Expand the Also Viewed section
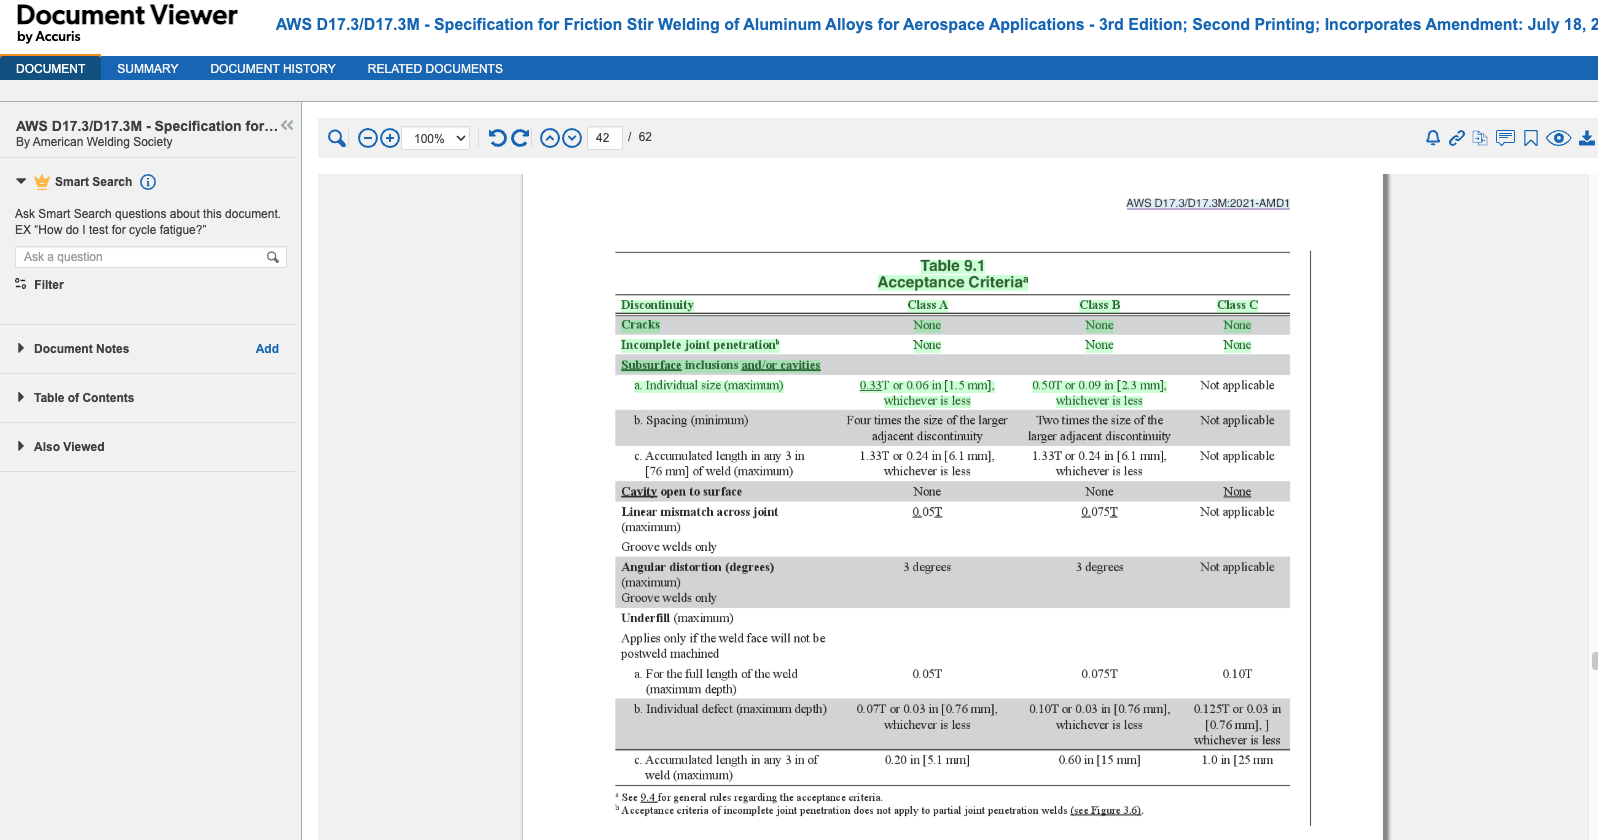 (x=61, y=447)
